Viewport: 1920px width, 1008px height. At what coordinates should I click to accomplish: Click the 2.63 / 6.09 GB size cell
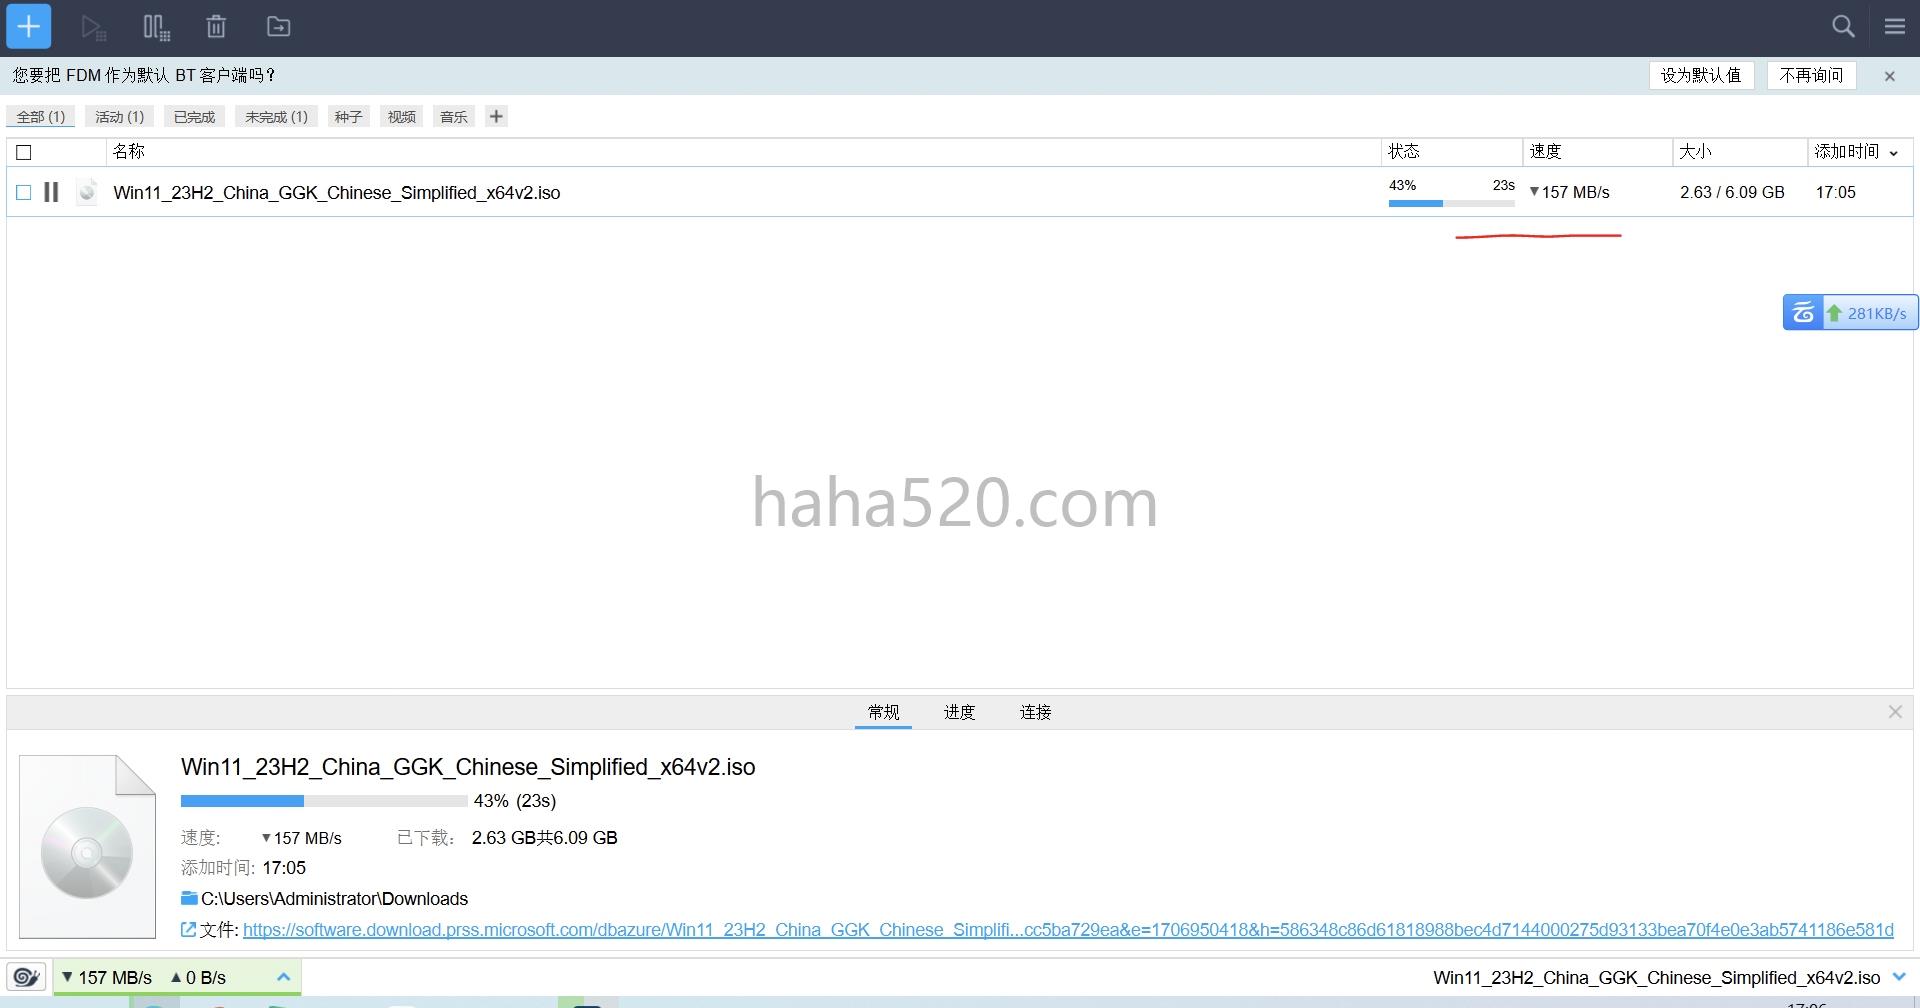(1732, 192)
